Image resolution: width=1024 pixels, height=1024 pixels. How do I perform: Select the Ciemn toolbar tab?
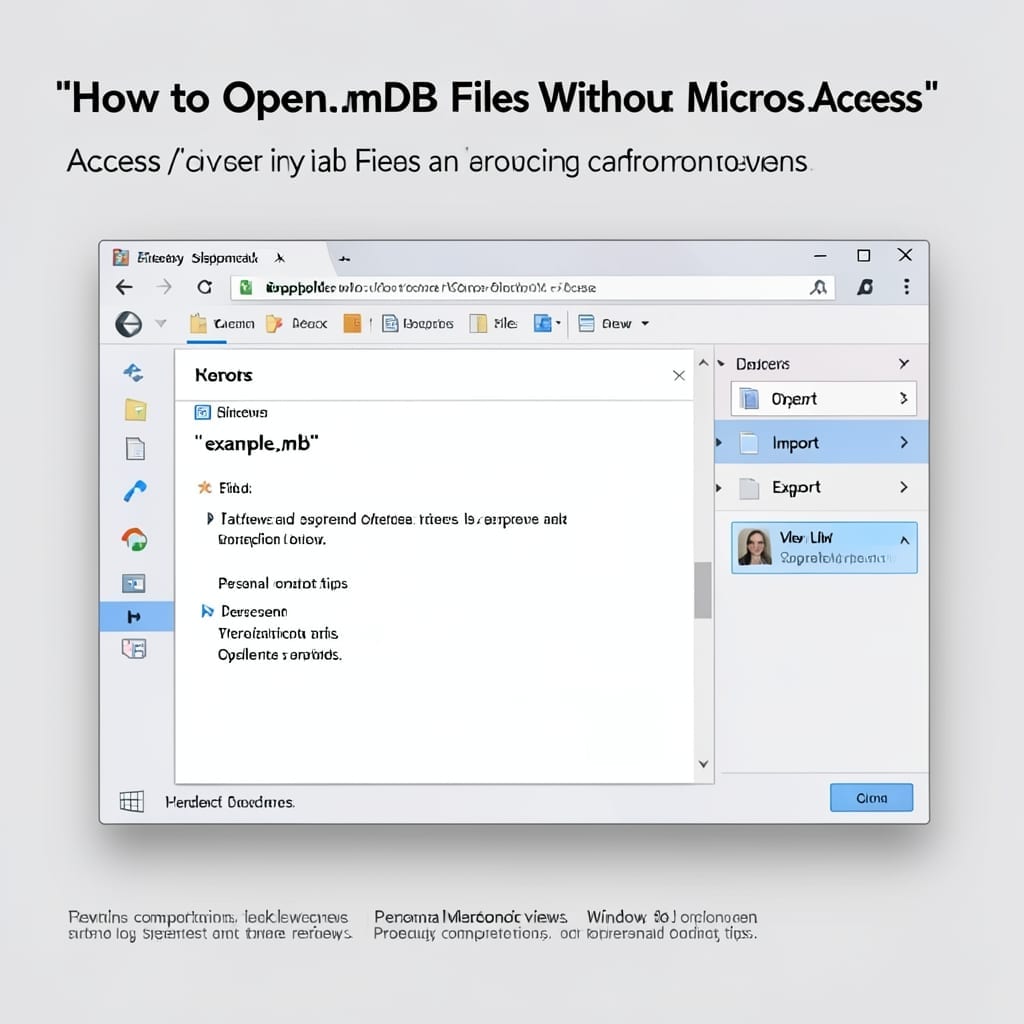(221, 324)
